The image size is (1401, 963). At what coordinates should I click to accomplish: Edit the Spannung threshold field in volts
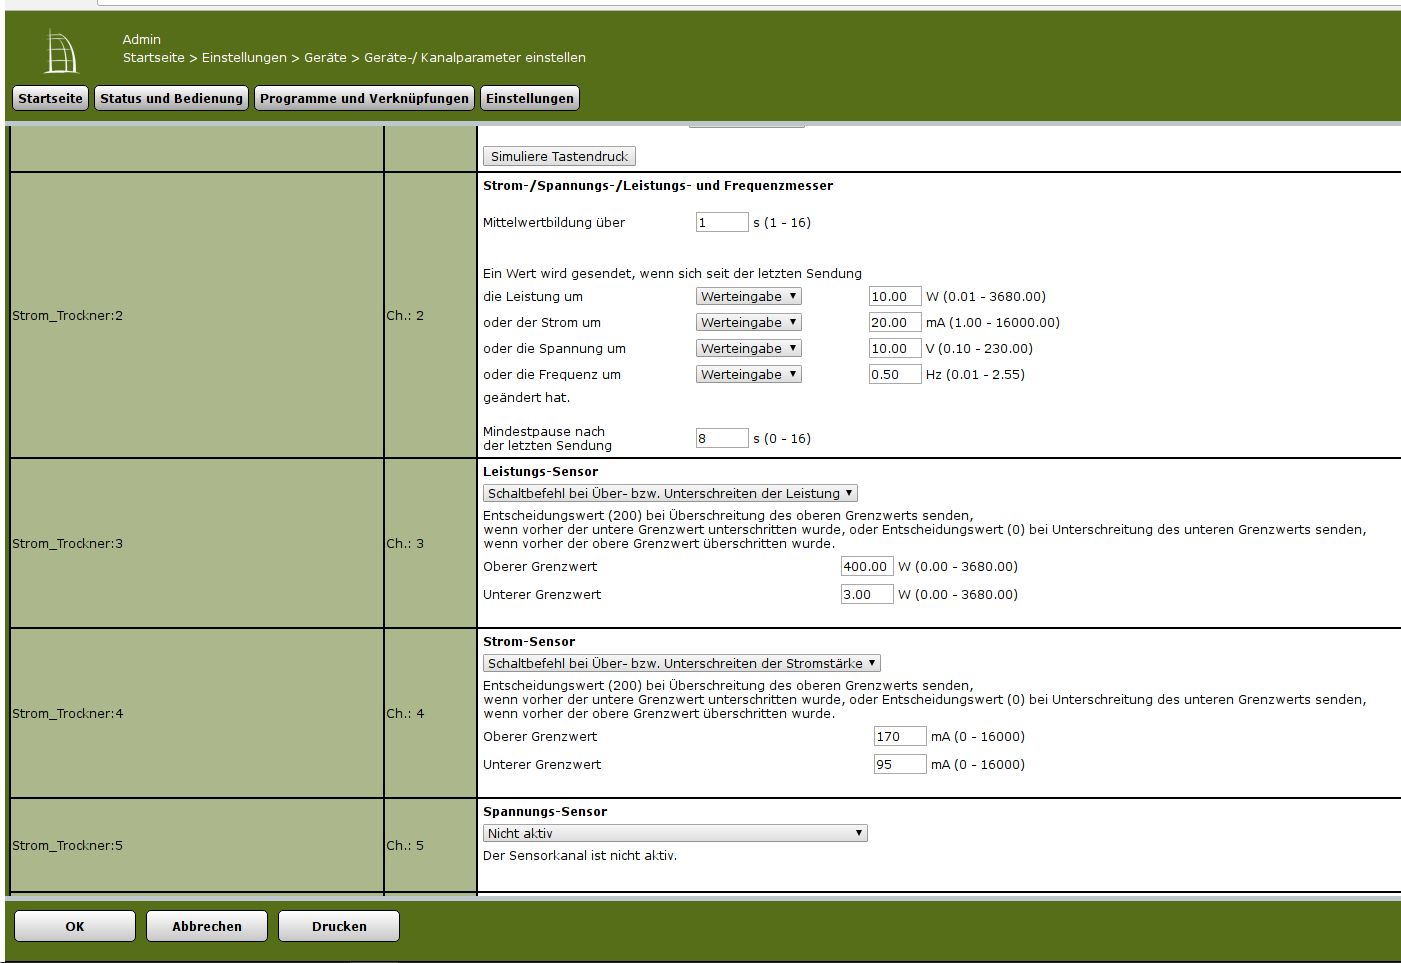pyautogui.click(x=895, y=348)
